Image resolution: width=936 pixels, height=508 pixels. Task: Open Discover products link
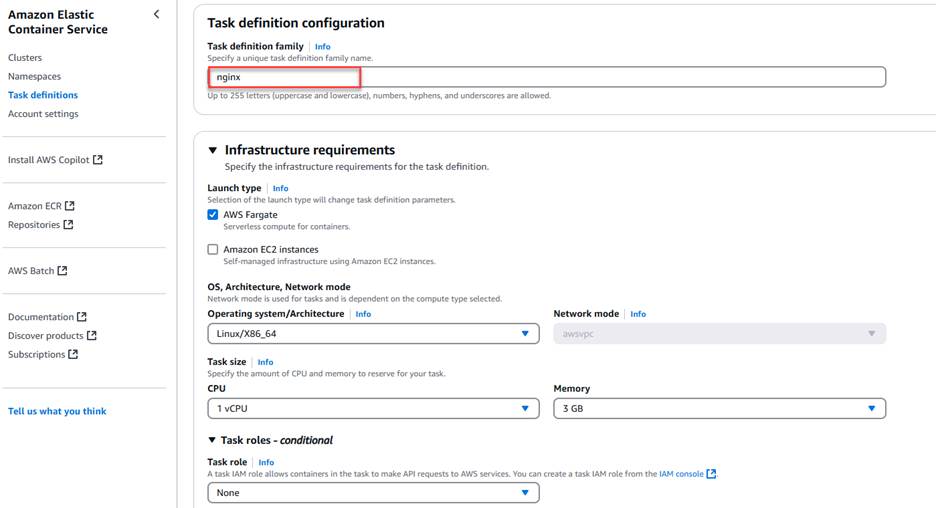click(45, 335)
